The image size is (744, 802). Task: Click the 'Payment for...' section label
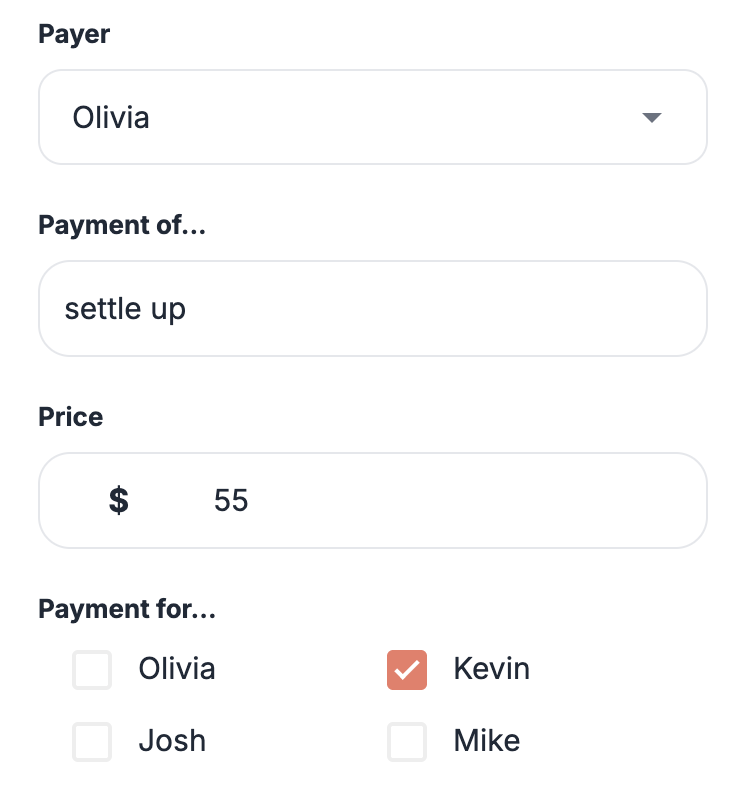[x=127, y=608]
